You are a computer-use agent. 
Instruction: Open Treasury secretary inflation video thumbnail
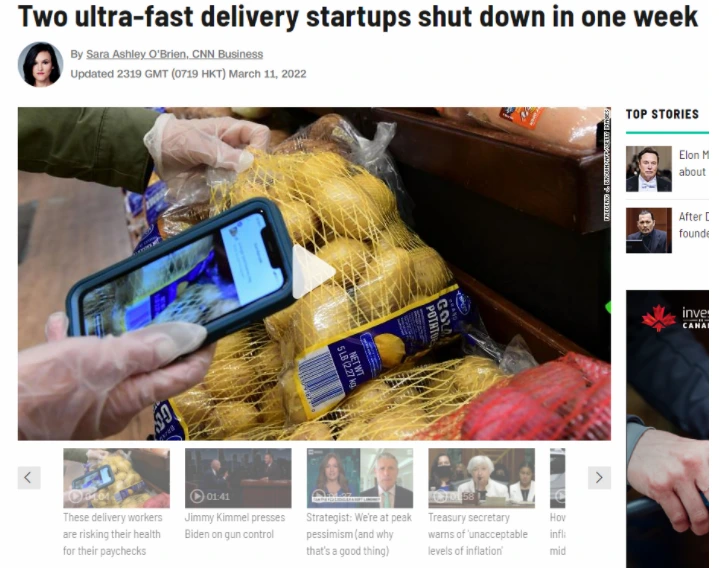[x=481, y=478]
